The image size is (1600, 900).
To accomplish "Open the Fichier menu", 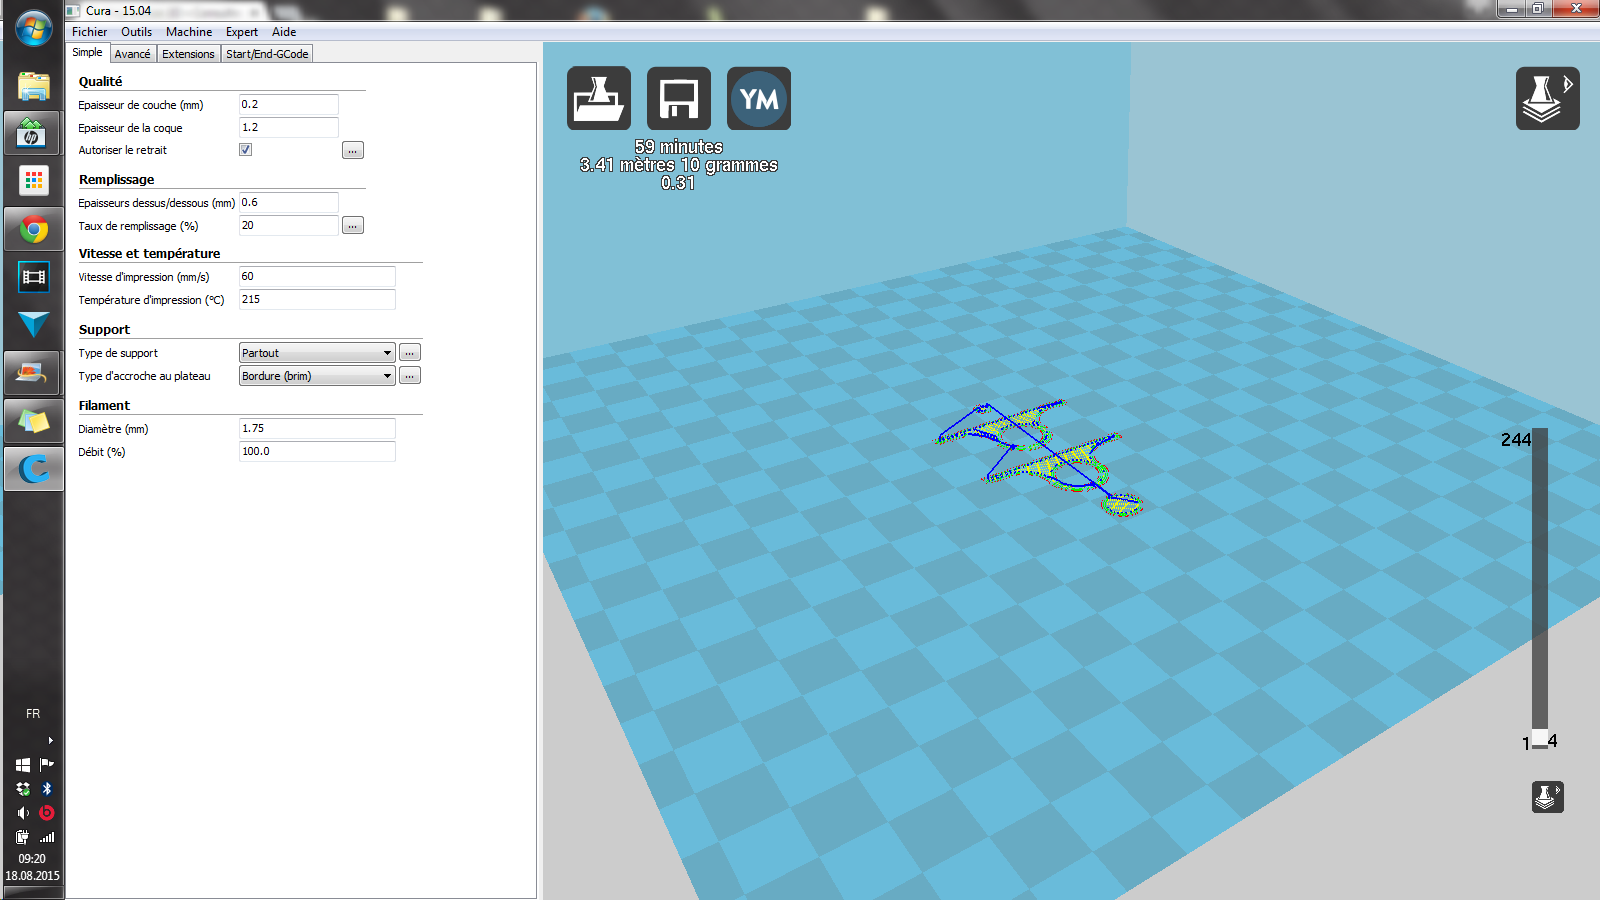I will coord(89,32).
